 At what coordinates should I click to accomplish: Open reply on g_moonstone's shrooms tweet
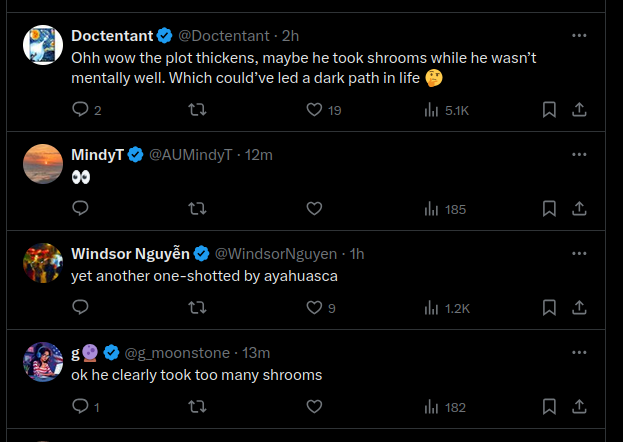click(85, 406)
